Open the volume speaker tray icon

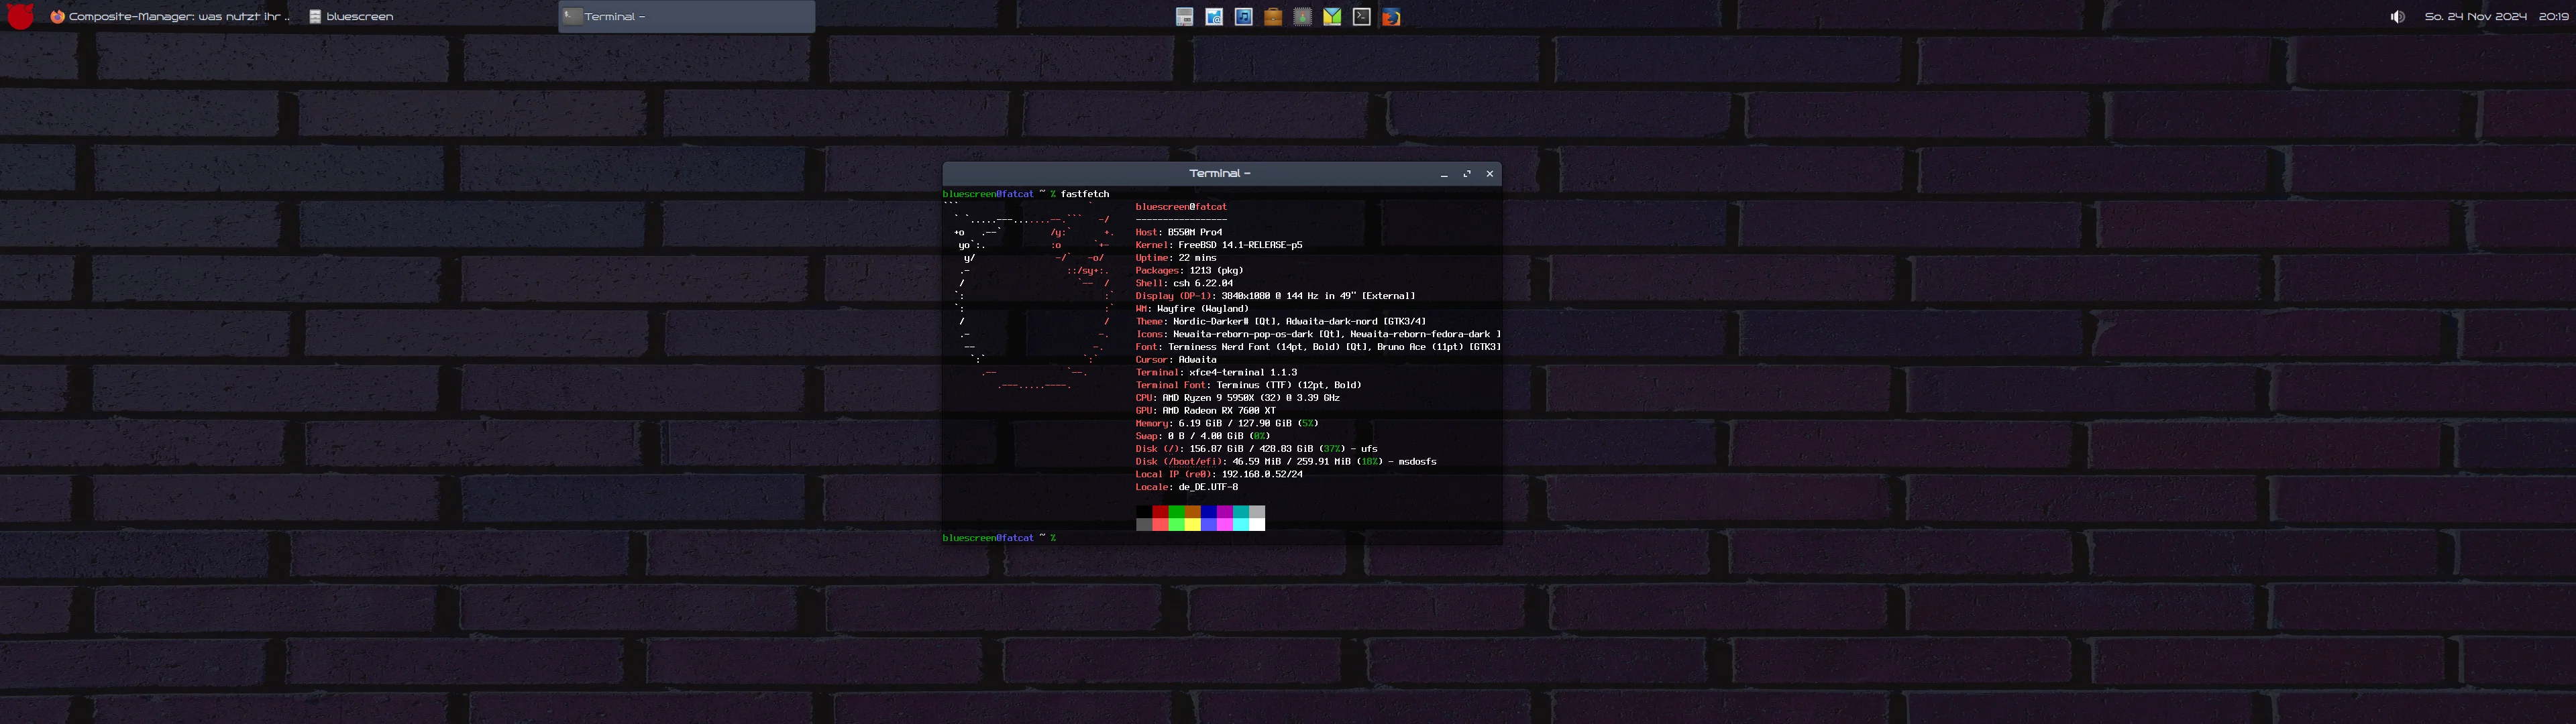[x=2397, y=17]
